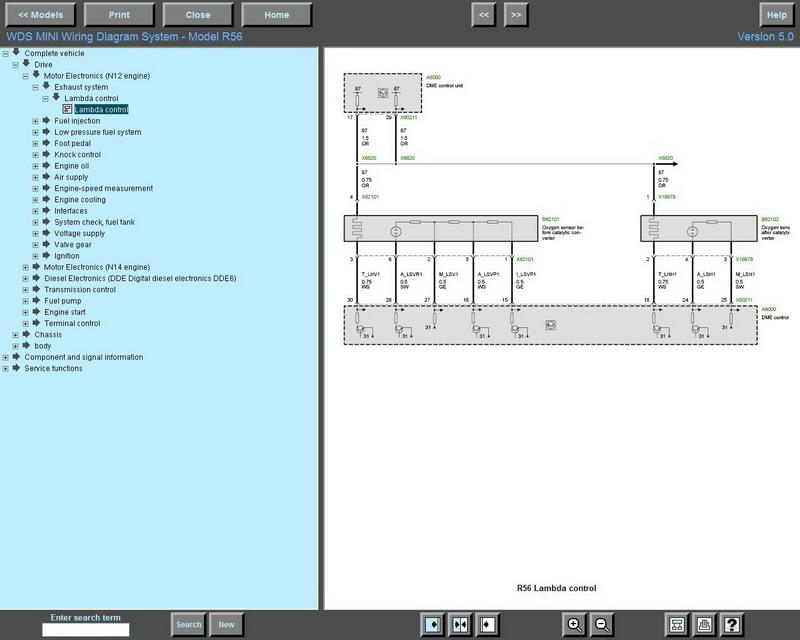Click the arrow icon beside Diesel Electronics
The height and width of the screenshot is (640, 800).
[x=36, y=278]
